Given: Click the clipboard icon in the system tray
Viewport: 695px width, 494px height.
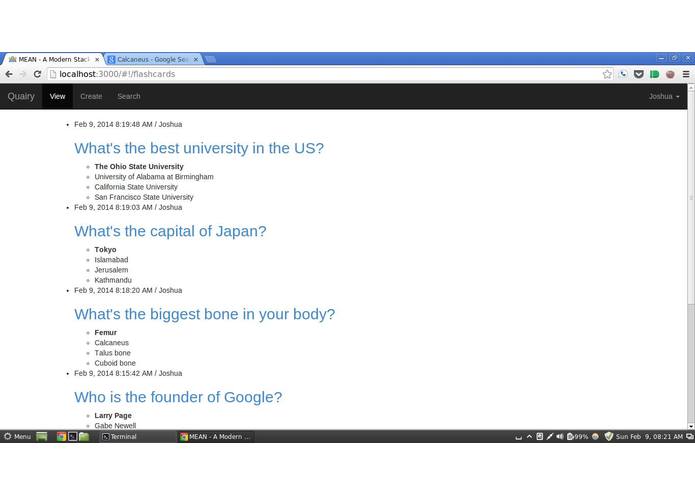Looking at the screenshot, I should tap(539, 436).
